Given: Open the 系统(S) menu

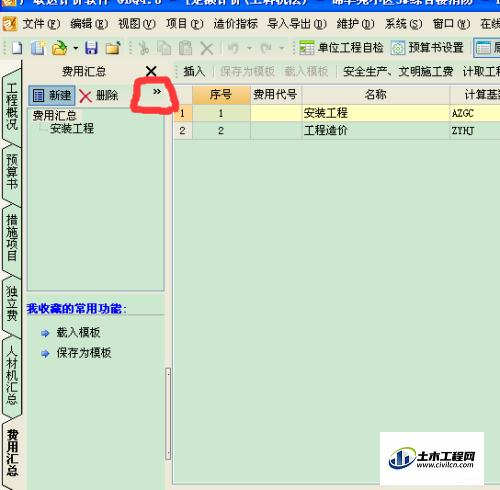Looking at the screenshot, I should [403, 24].
